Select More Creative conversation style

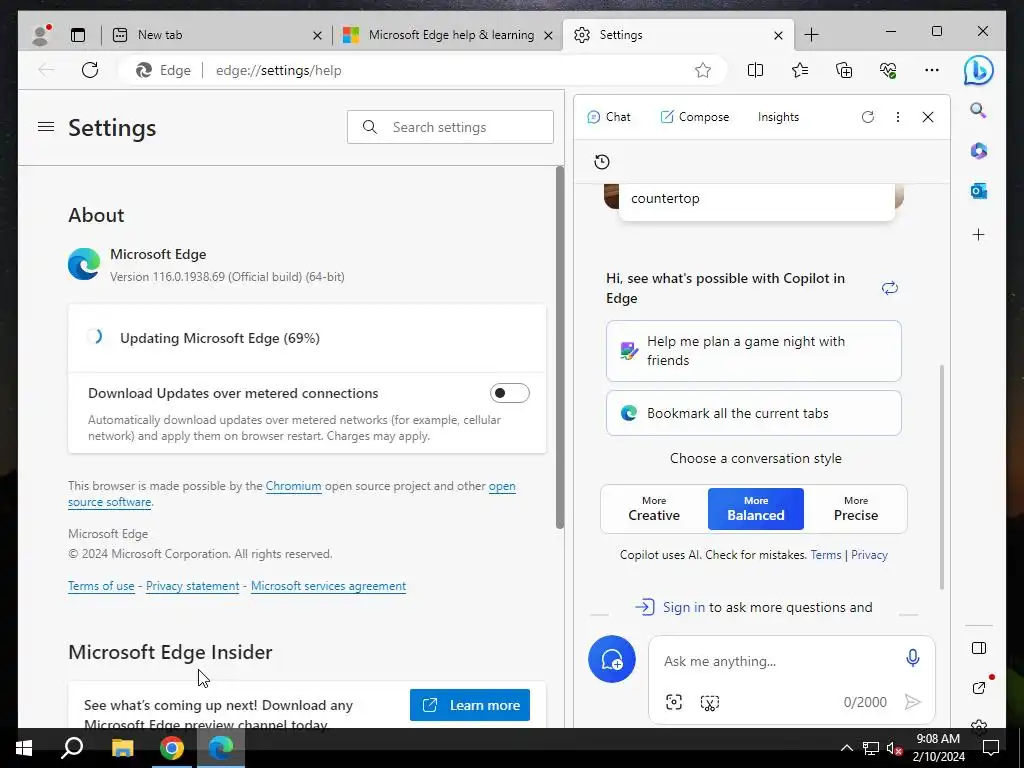(x=654, y=509)
